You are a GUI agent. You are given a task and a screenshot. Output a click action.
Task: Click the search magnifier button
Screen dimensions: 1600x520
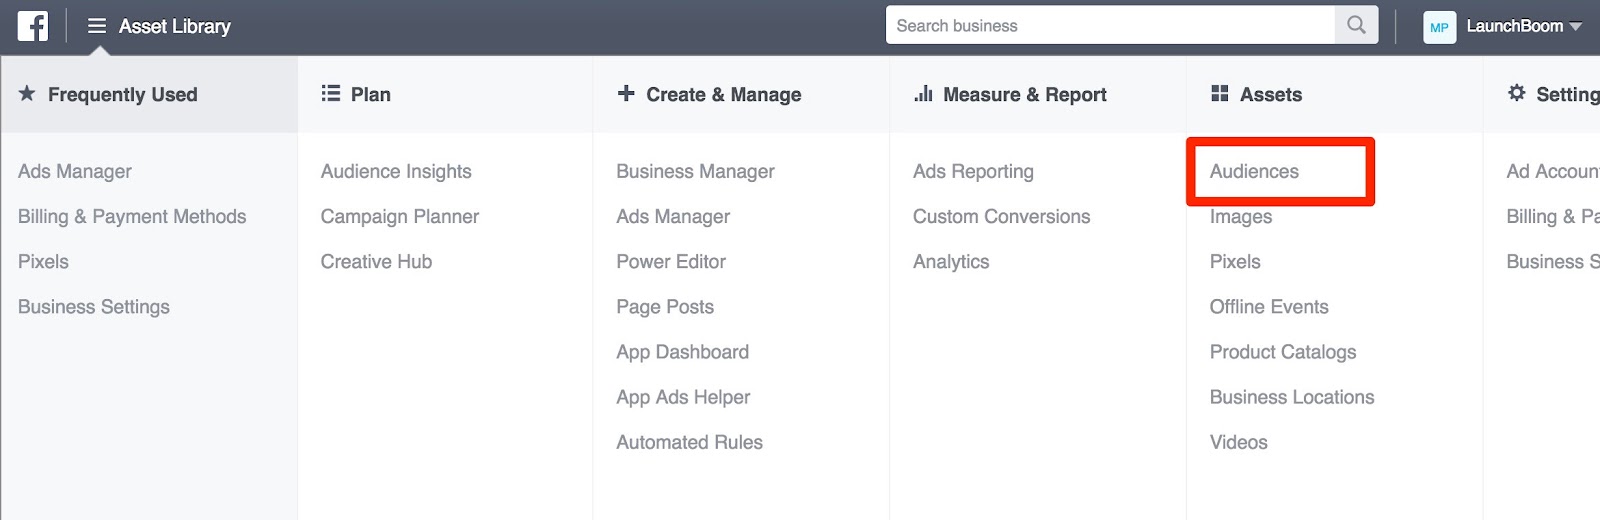pos(1356,26)
